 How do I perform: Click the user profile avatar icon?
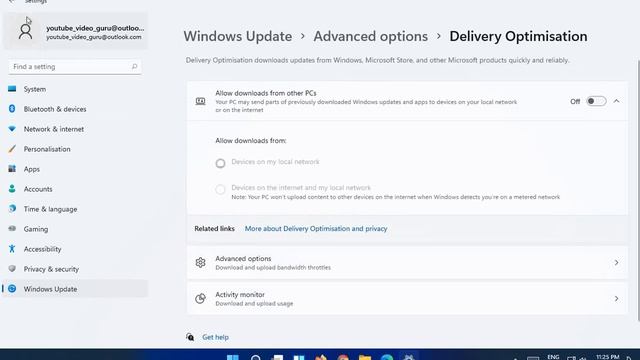pyautogui.click(x=25, y=31)
